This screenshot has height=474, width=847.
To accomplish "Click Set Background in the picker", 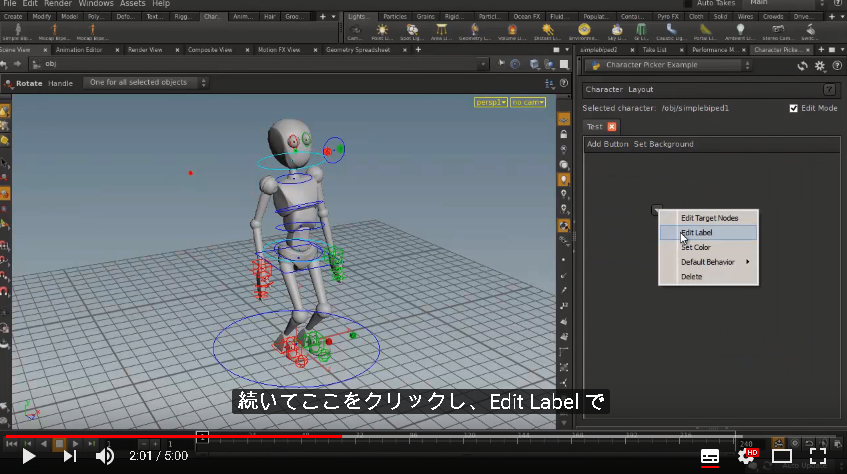I will pyautogui.click(x=663, y=144).
